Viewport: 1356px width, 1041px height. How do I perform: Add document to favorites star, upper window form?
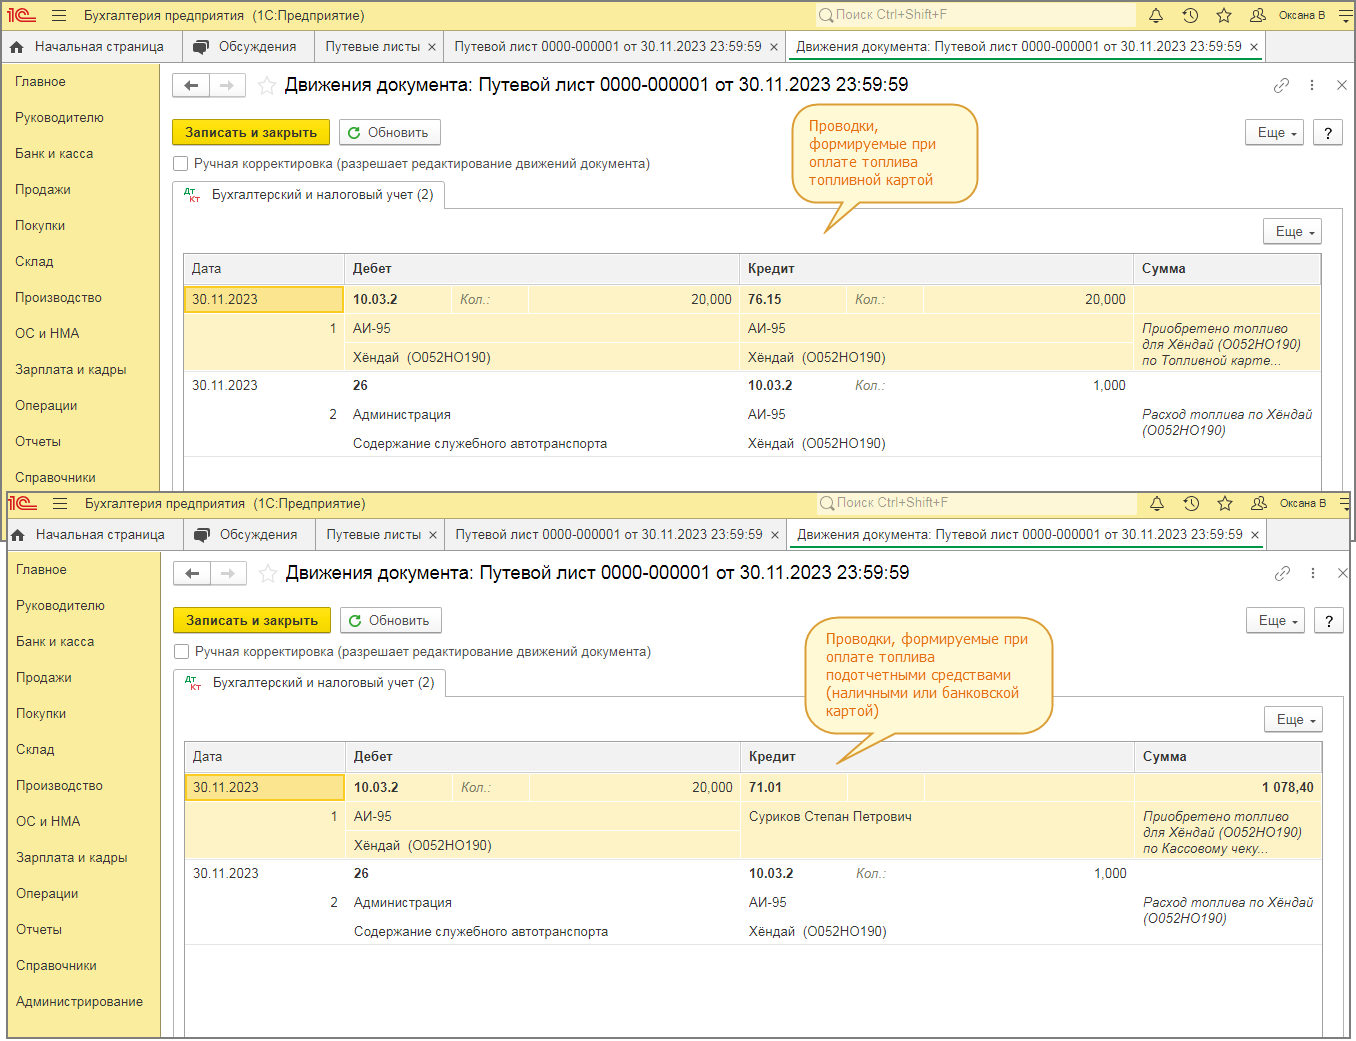pos(267,85)
